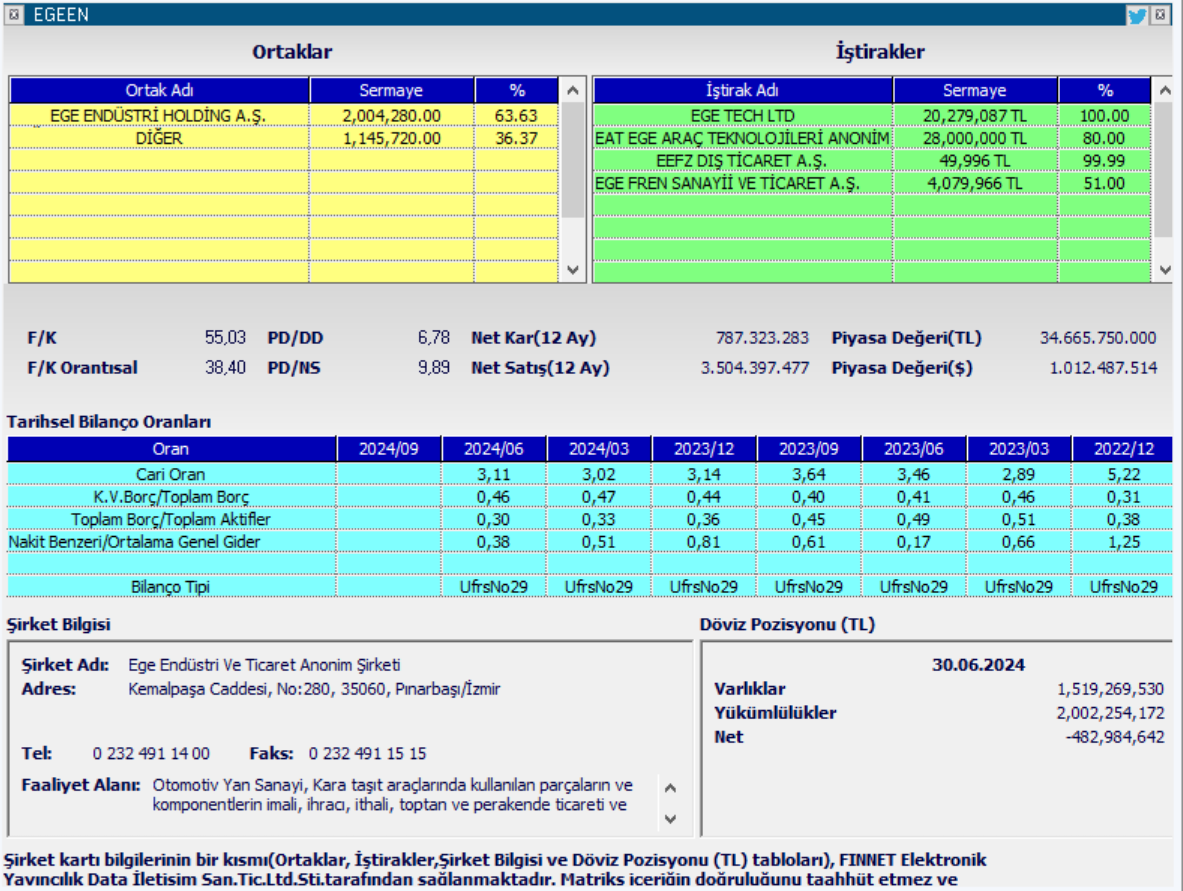This screenshot has width=1183, height=891.
Task: Click the 28,000,000 TL capital cell
Action: tap(975, 138)
